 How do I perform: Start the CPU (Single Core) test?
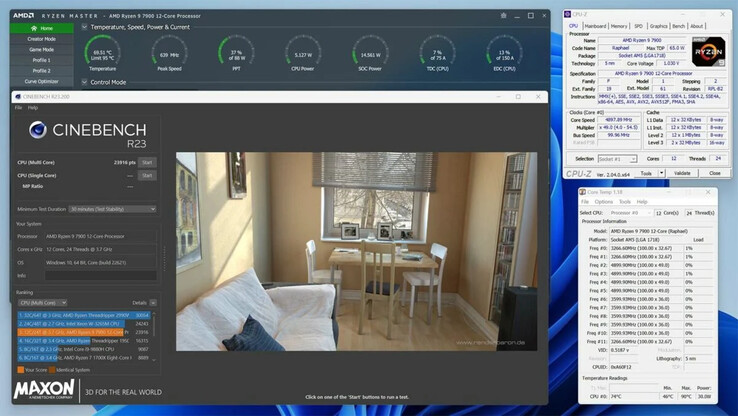point(147,175)
